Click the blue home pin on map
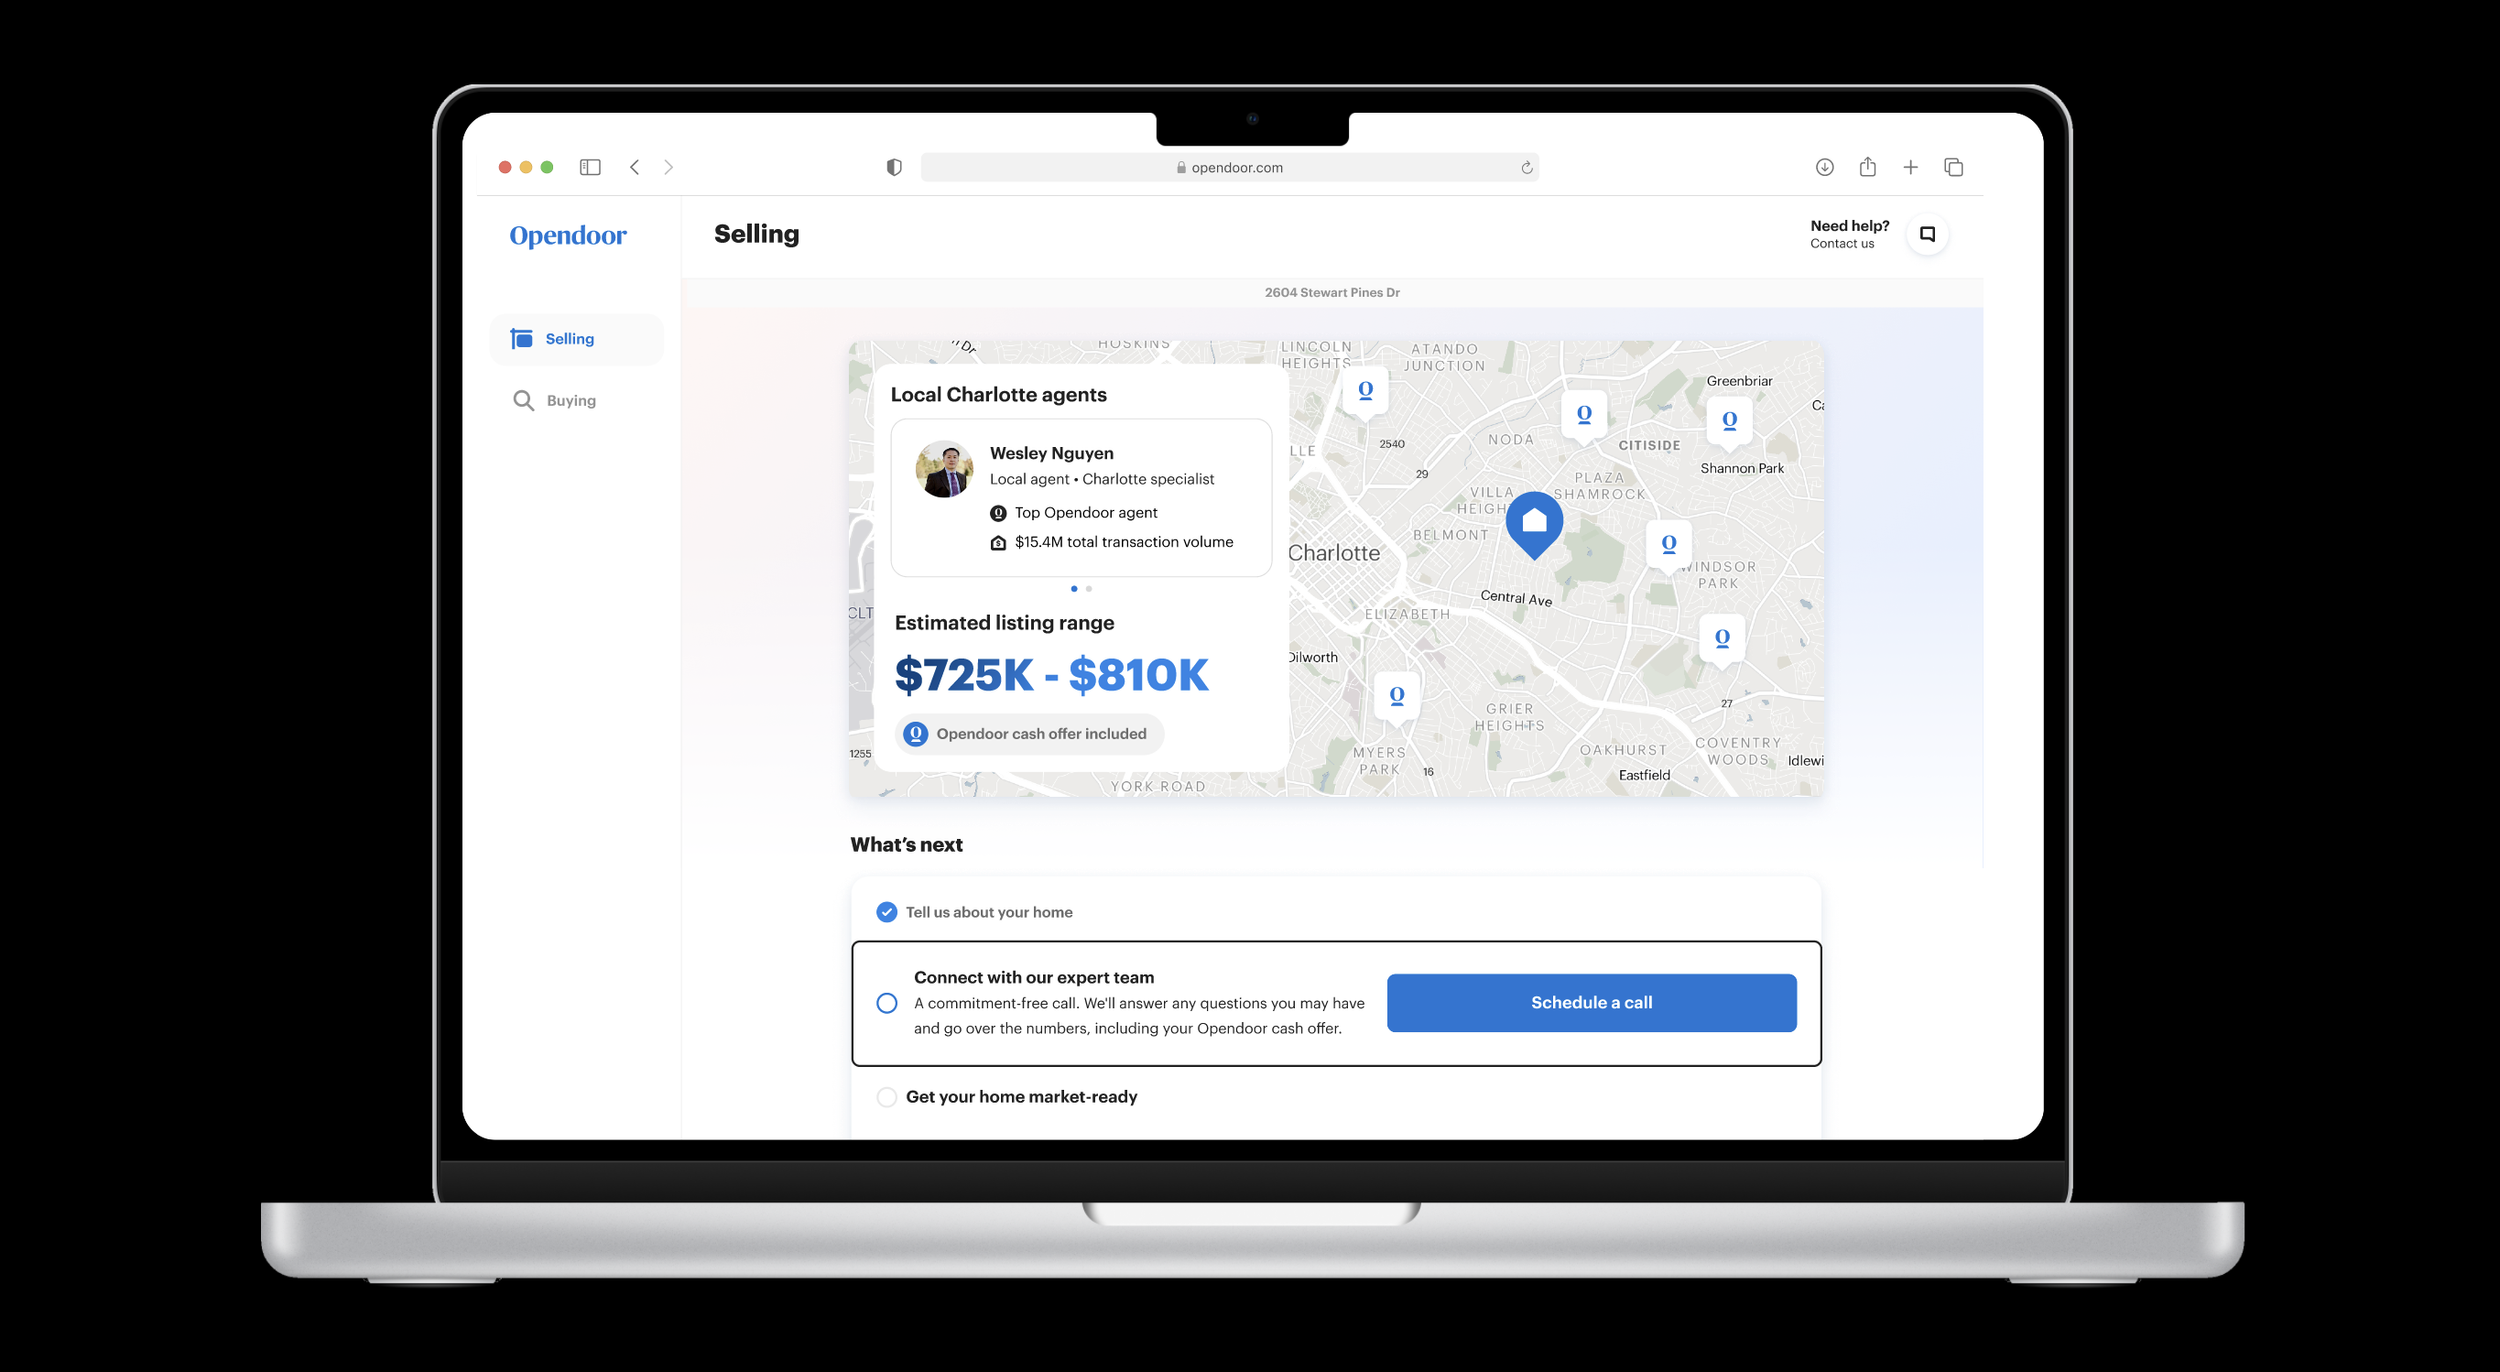The image size is (2500, 1372). pyautogui.click(x=1534, y=522)
